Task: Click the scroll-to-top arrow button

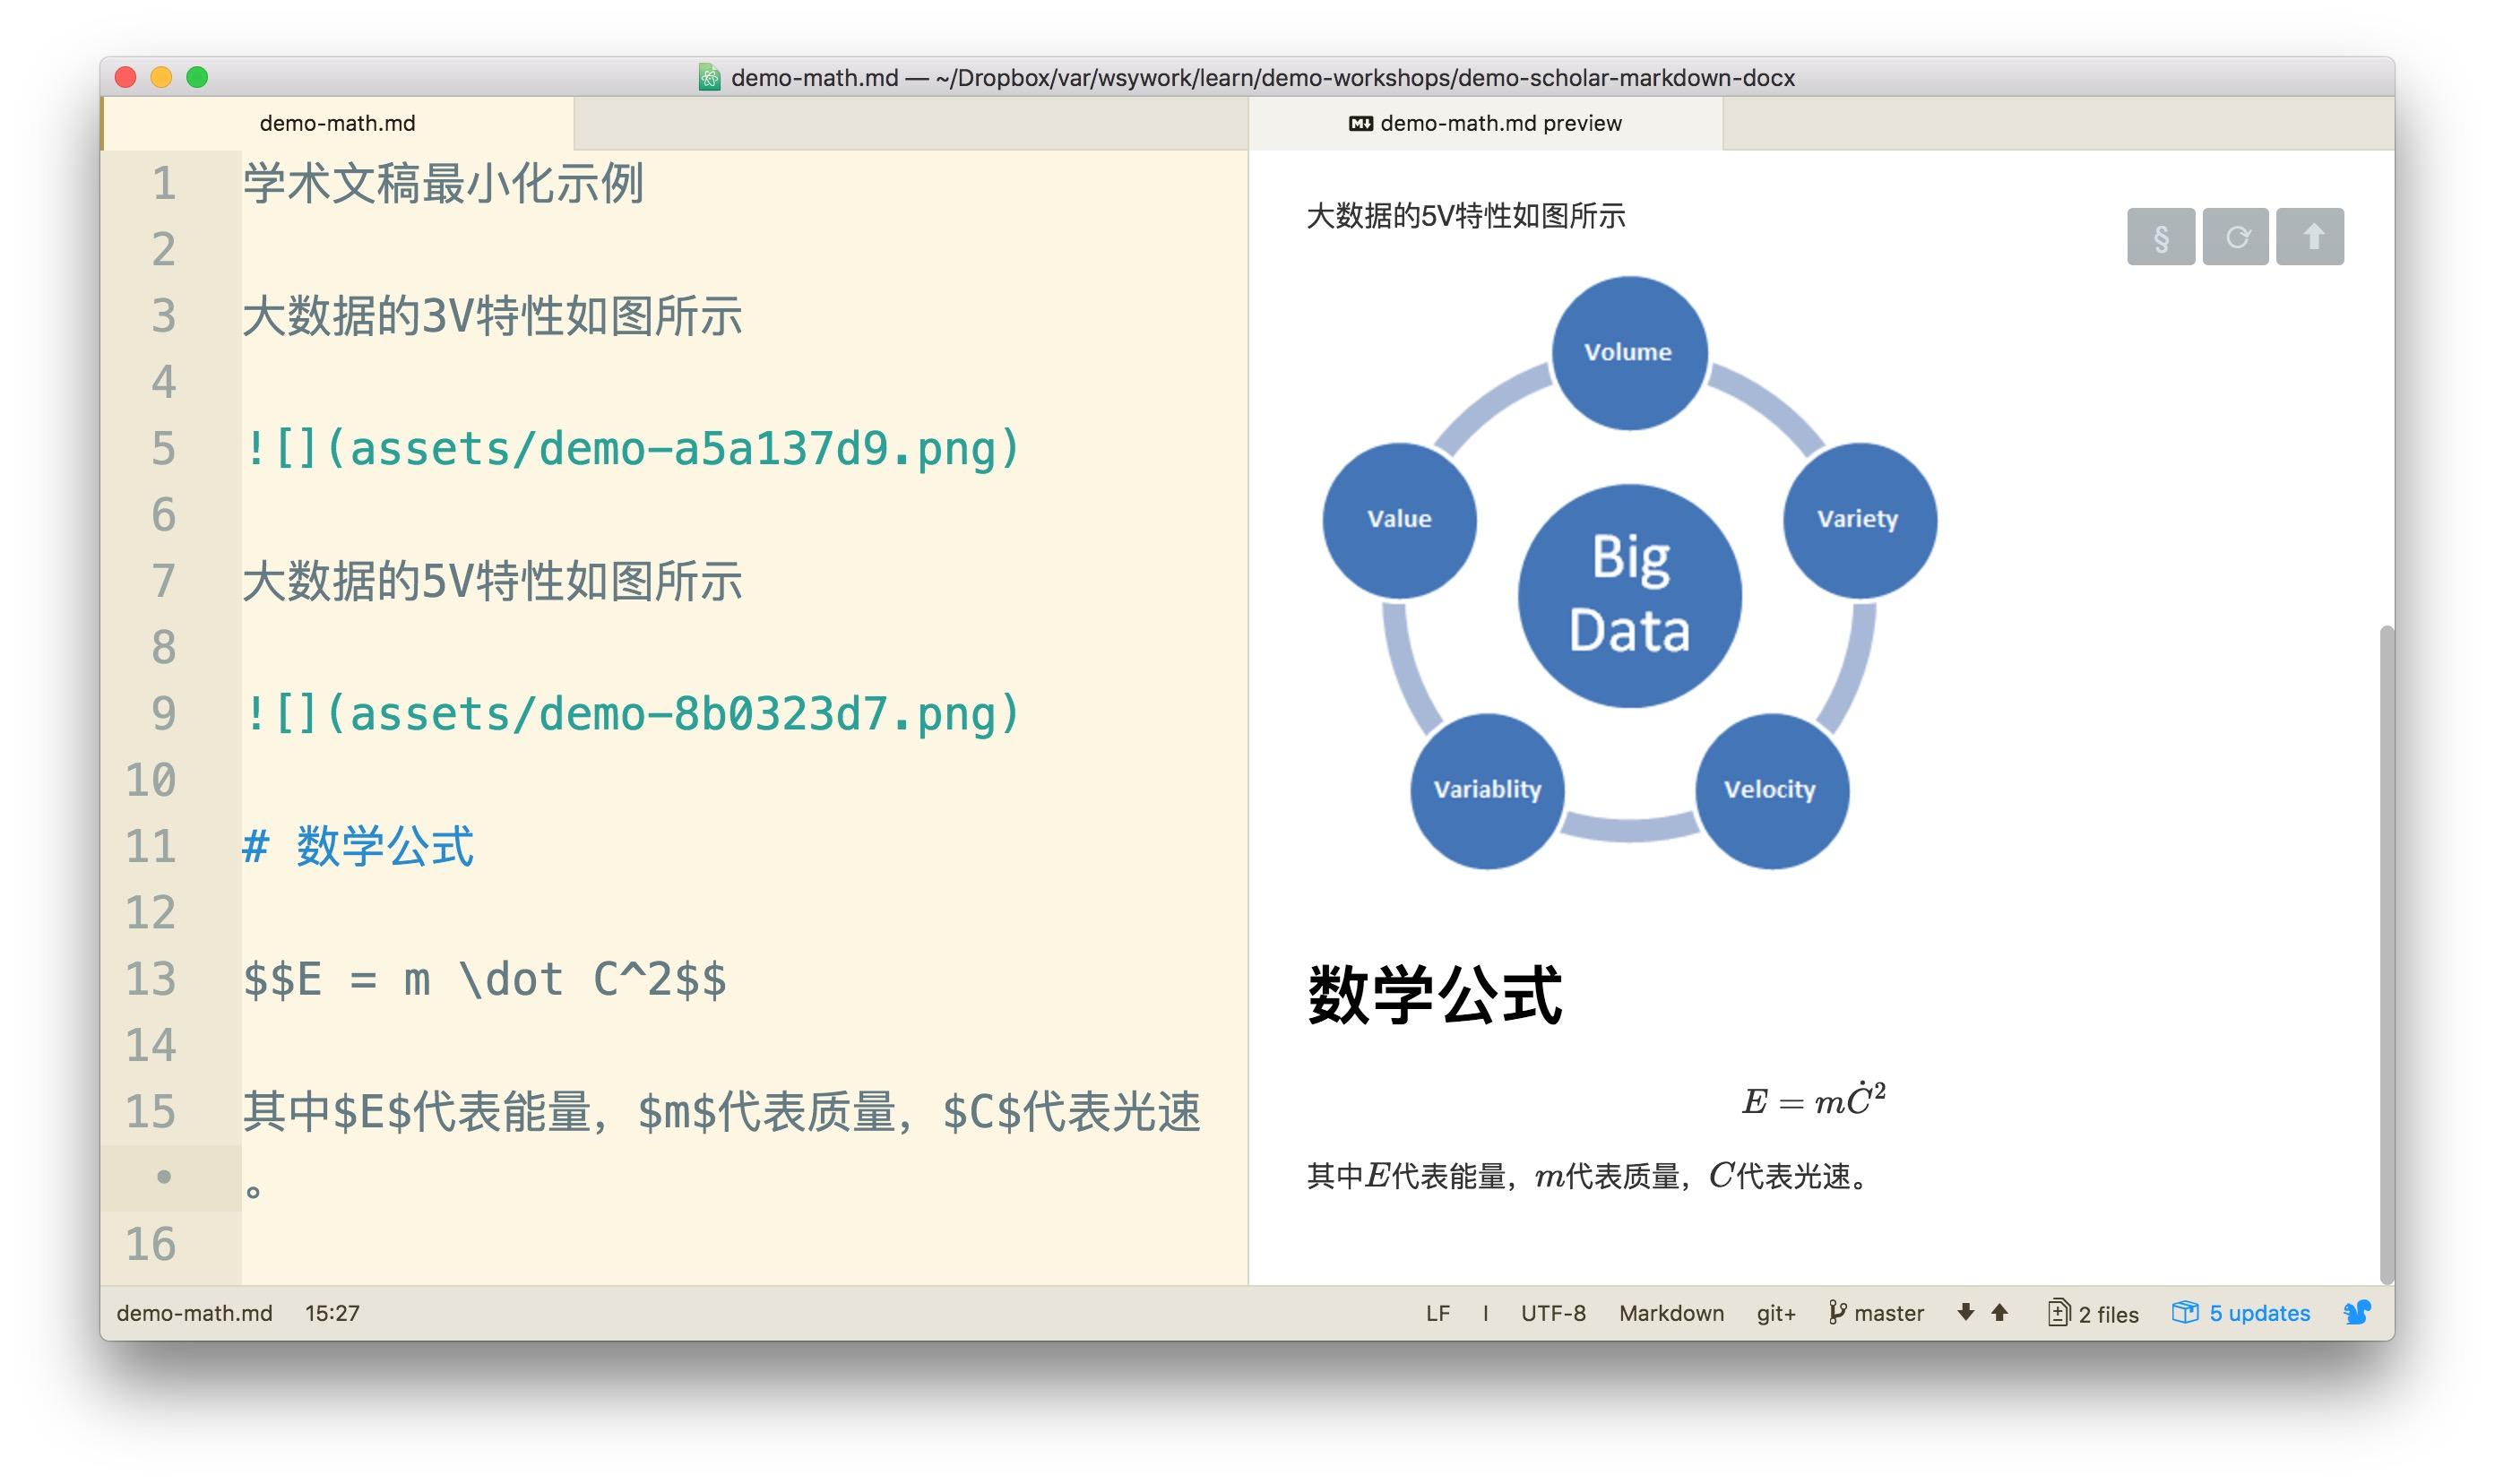Action: pyautogui.click(x=2310, y=237)
